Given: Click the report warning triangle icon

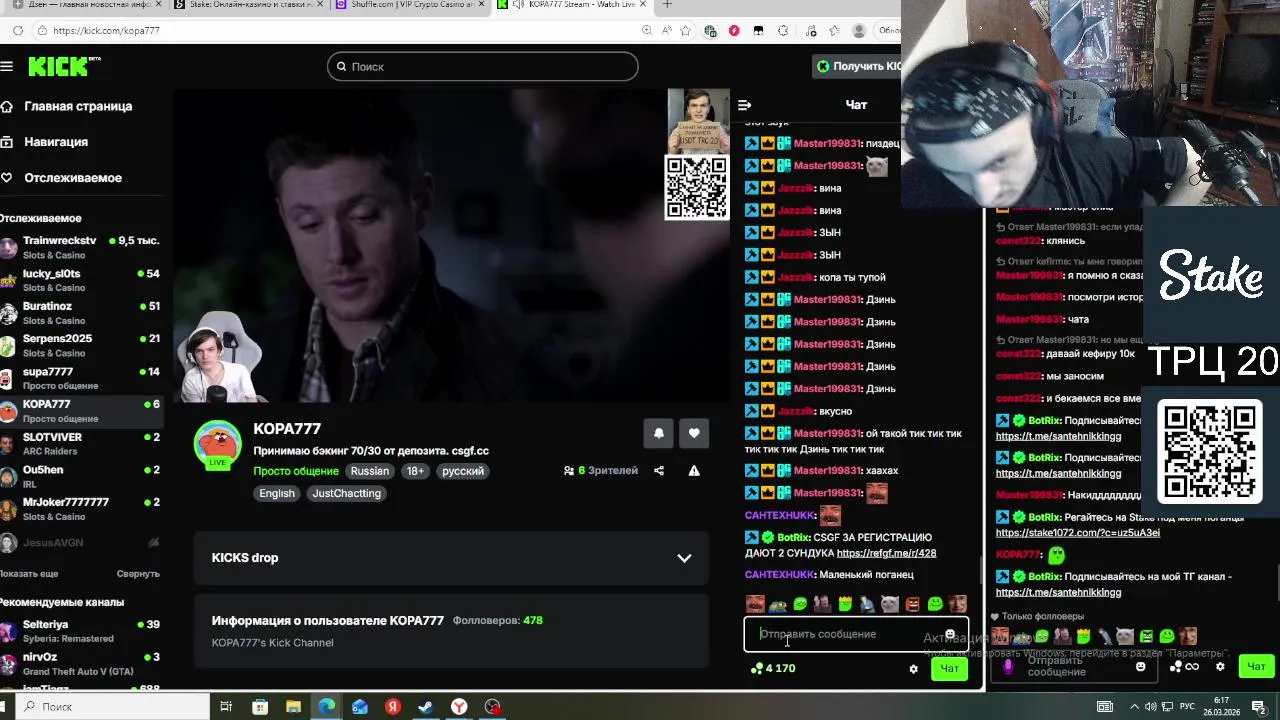Looking at the screenshot, I should click(694, 471).
